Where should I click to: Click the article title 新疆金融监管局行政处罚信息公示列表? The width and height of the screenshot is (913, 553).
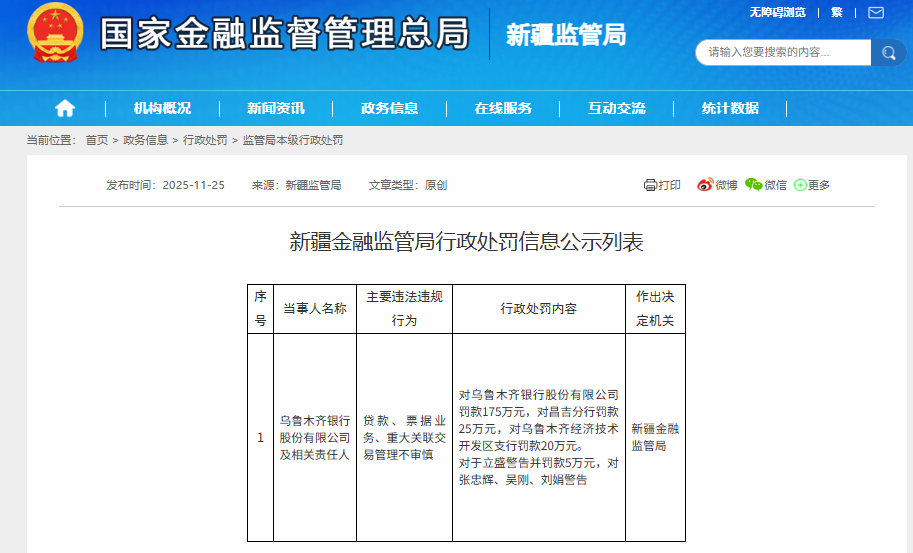point(466,242)
